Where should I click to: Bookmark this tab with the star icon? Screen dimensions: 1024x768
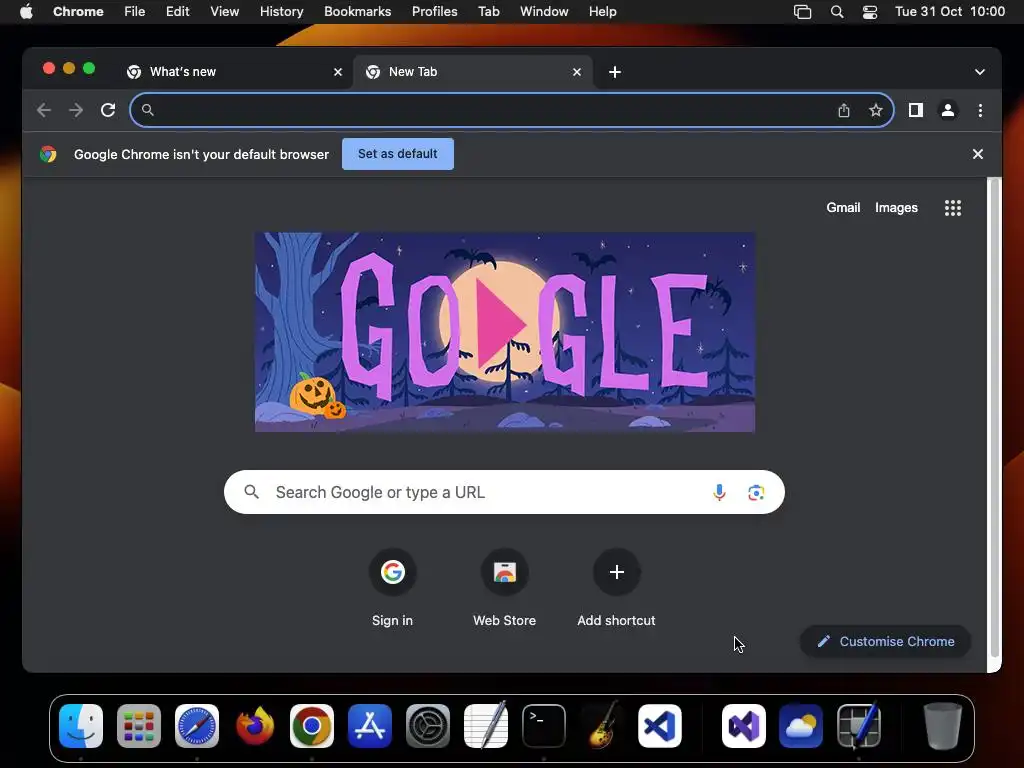click(x=876, y=110)
